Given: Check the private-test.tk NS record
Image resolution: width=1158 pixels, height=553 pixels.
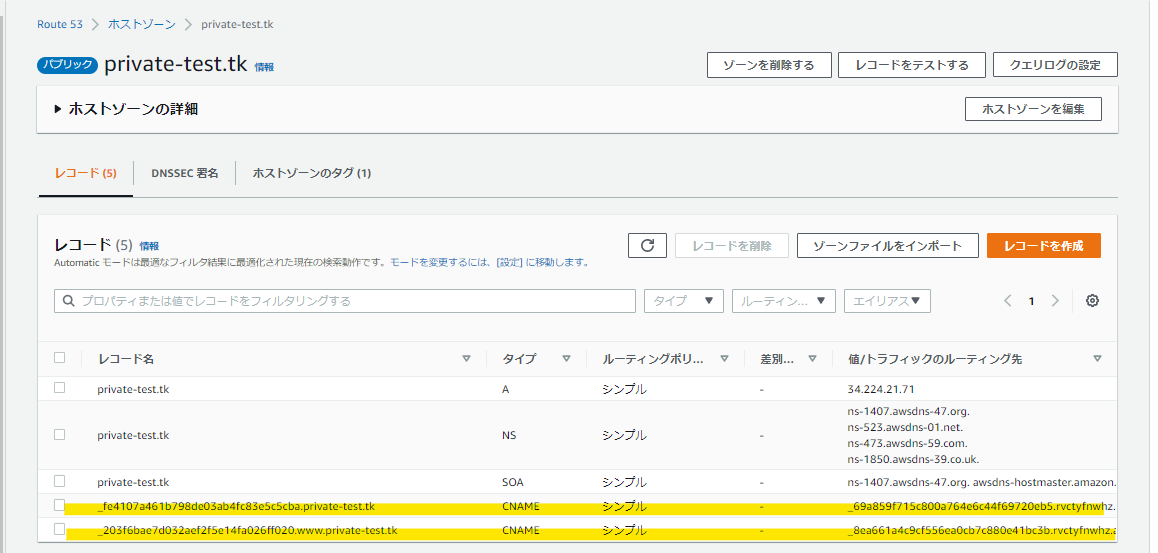Looking at the screenshot, I should (x=60, y=435).
